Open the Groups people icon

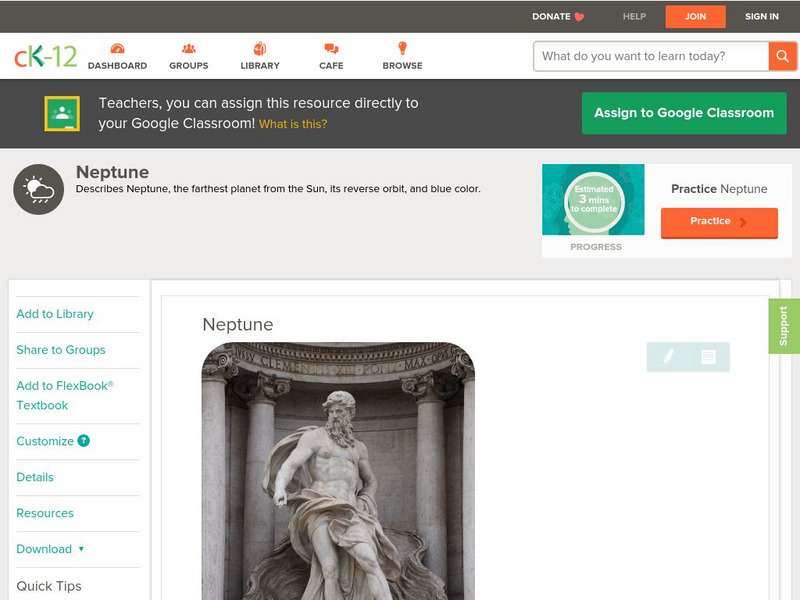coord(189,48)
